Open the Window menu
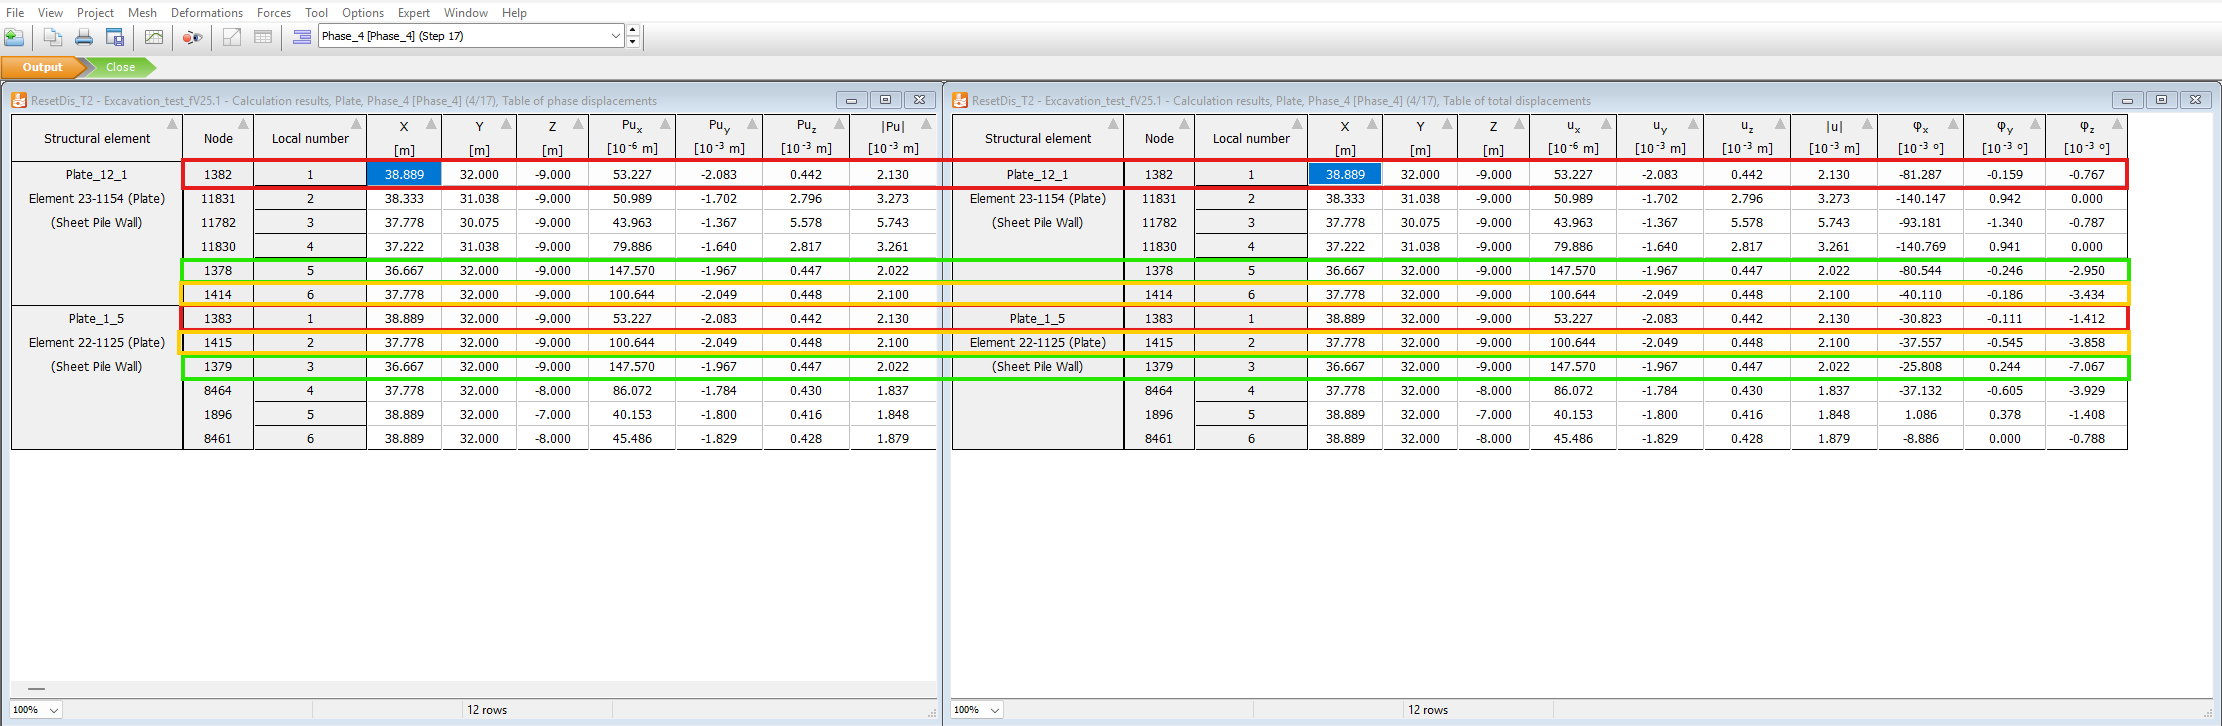This screenshot has height=726, width=2222. pos(466,13)
